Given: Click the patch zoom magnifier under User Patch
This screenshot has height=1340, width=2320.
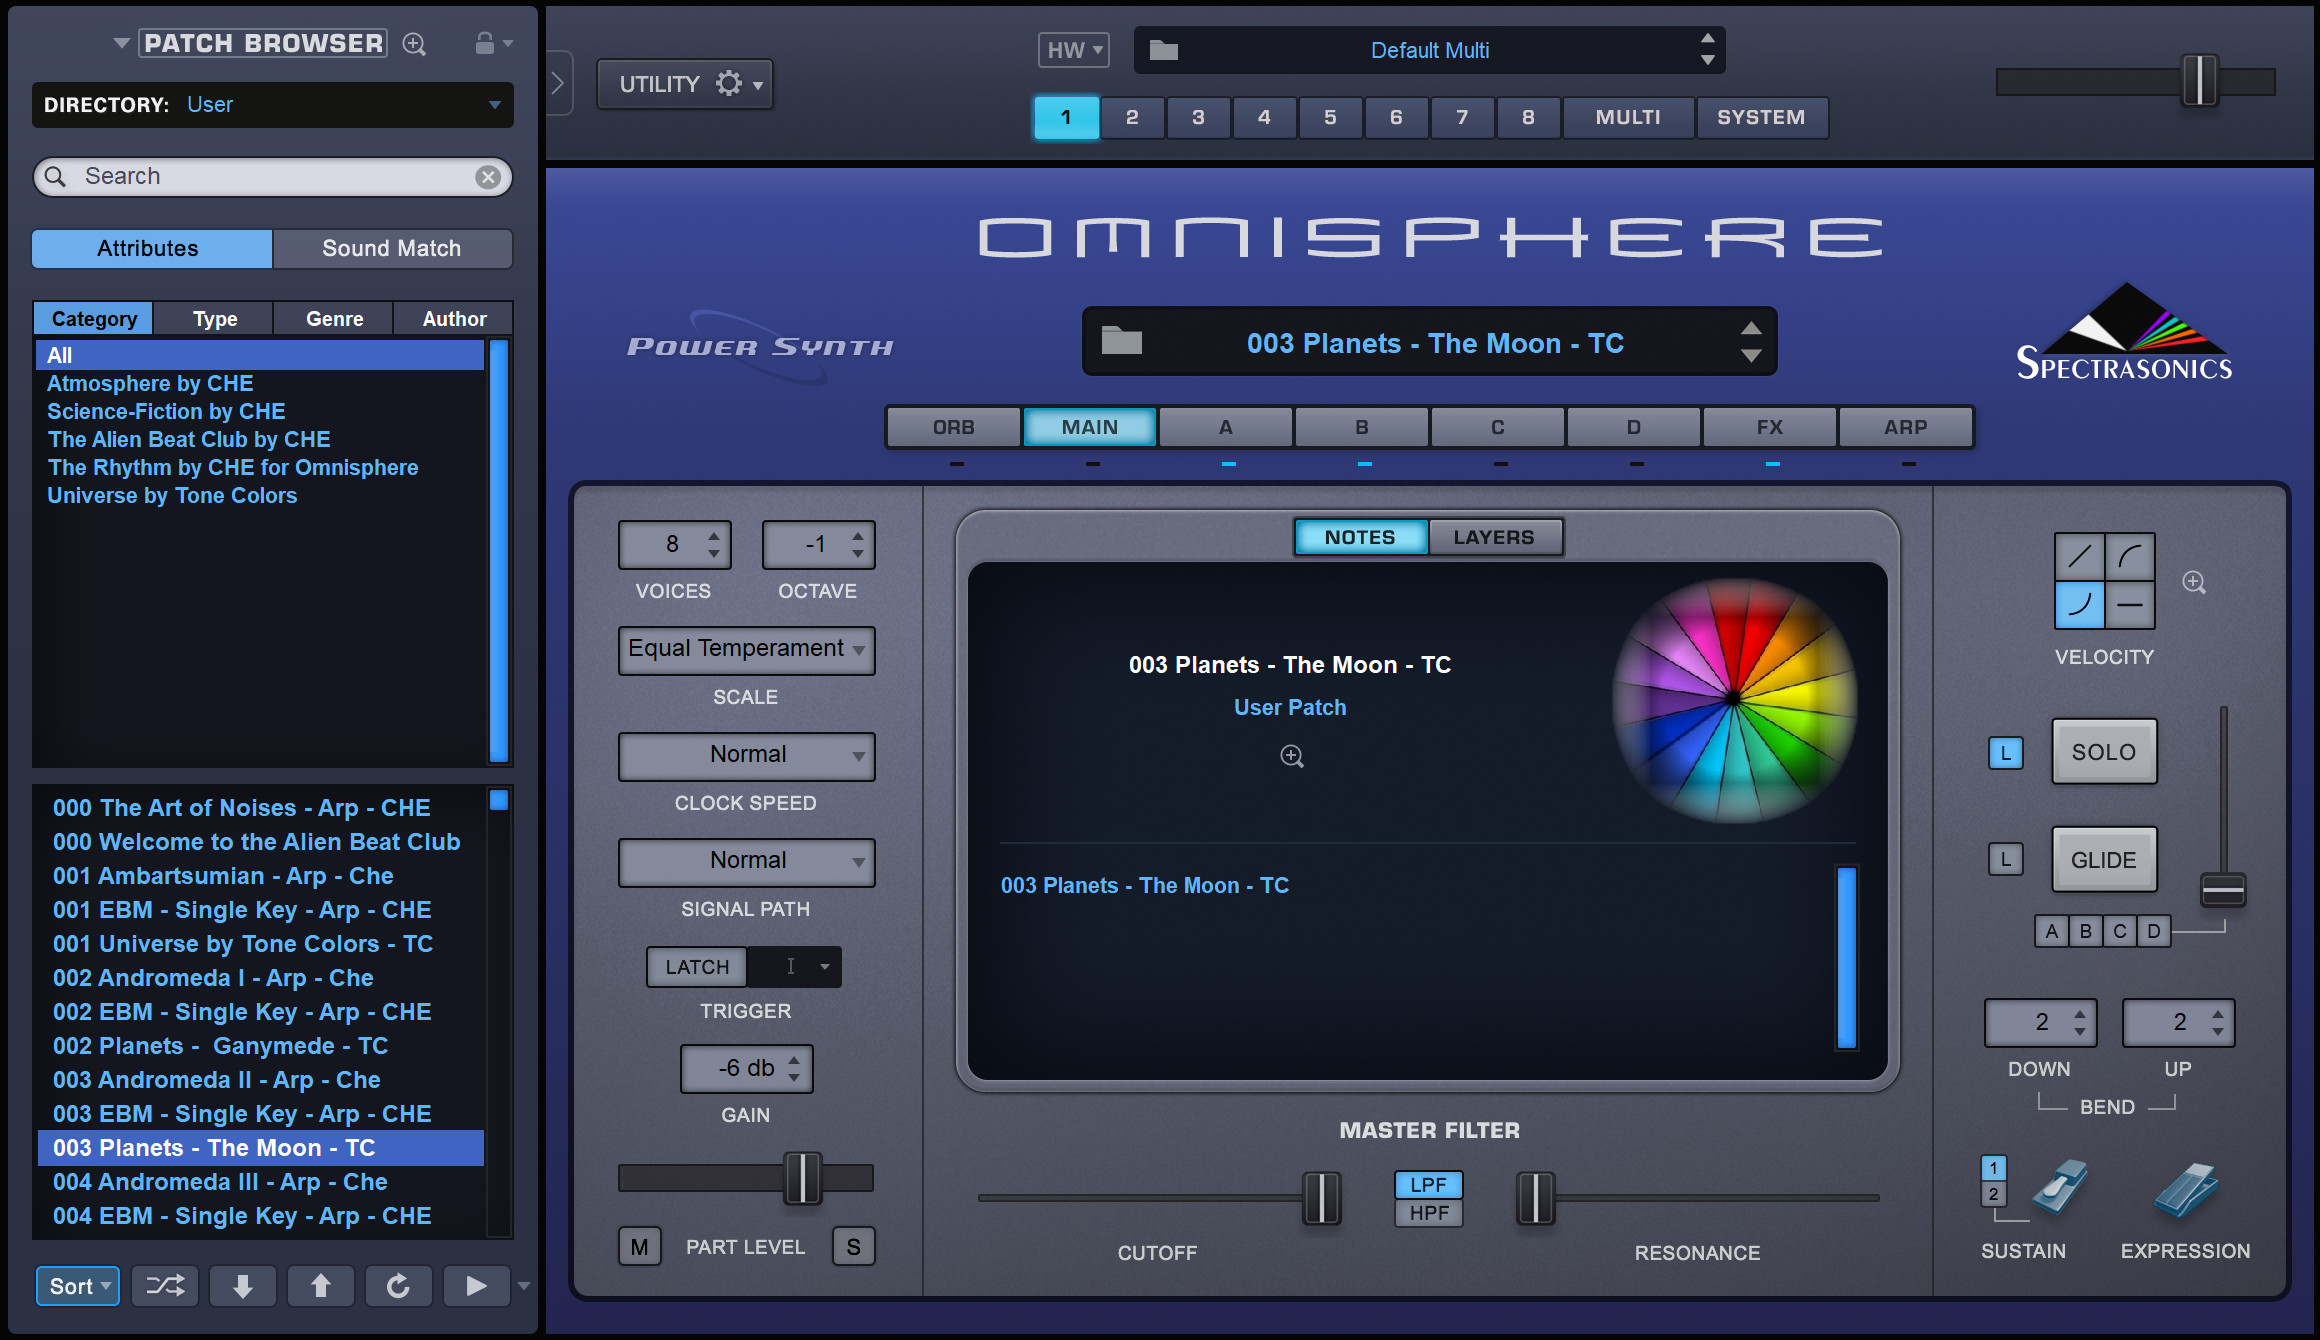Looking at the screenshot, I should click(x=1292, y=757).
